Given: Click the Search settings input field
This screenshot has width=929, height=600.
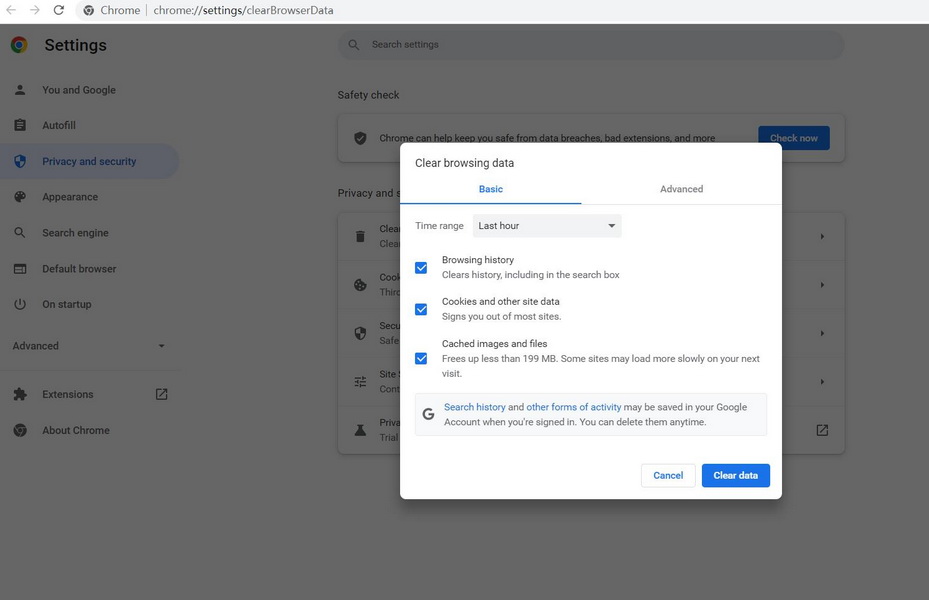Looking at the screenshot, I should [x=600, y=45].
